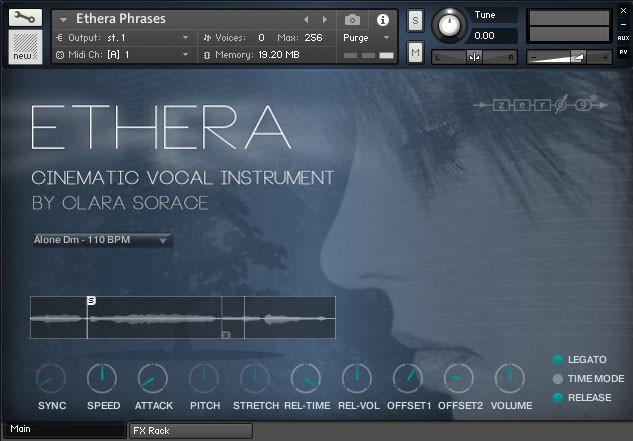Click the wrench edit instrument icon
The image size is (633, 441).
click(x=25, y=17)
